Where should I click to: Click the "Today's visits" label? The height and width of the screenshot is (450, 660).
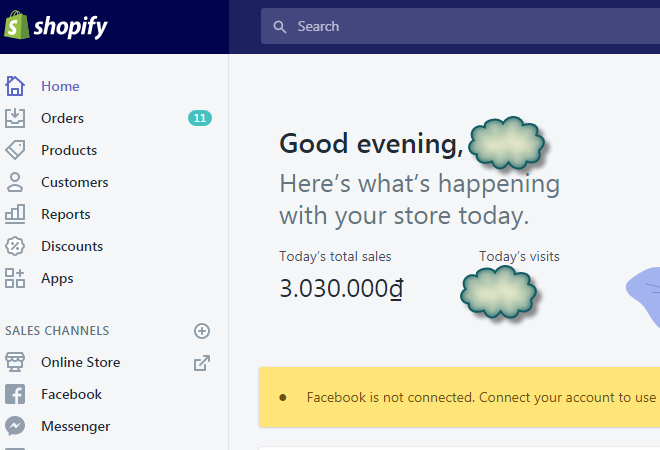click(519, 256)
